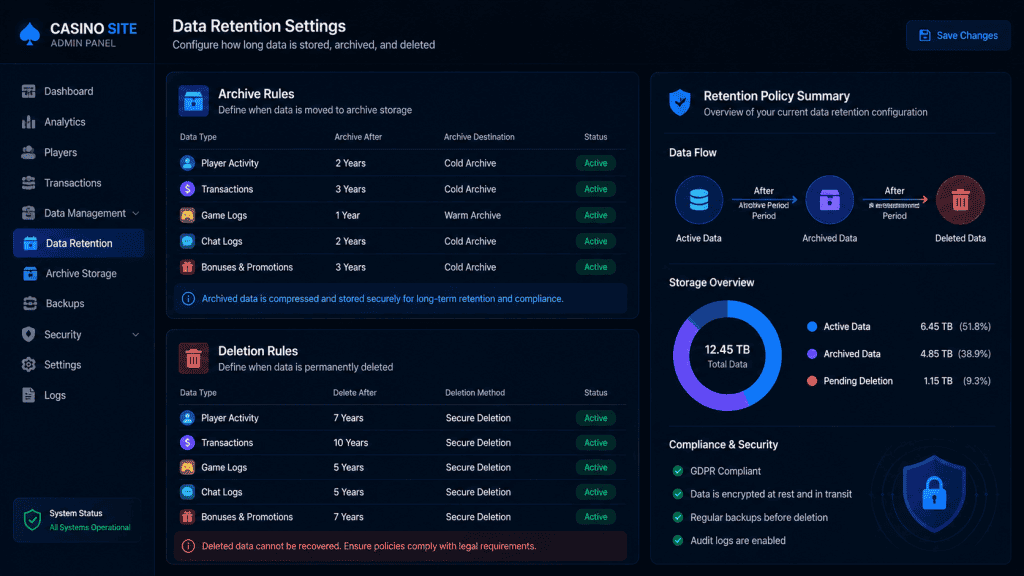The image size is (1024, 576).
Task: Click the Settings gear icon
Action: pos(28,364)
